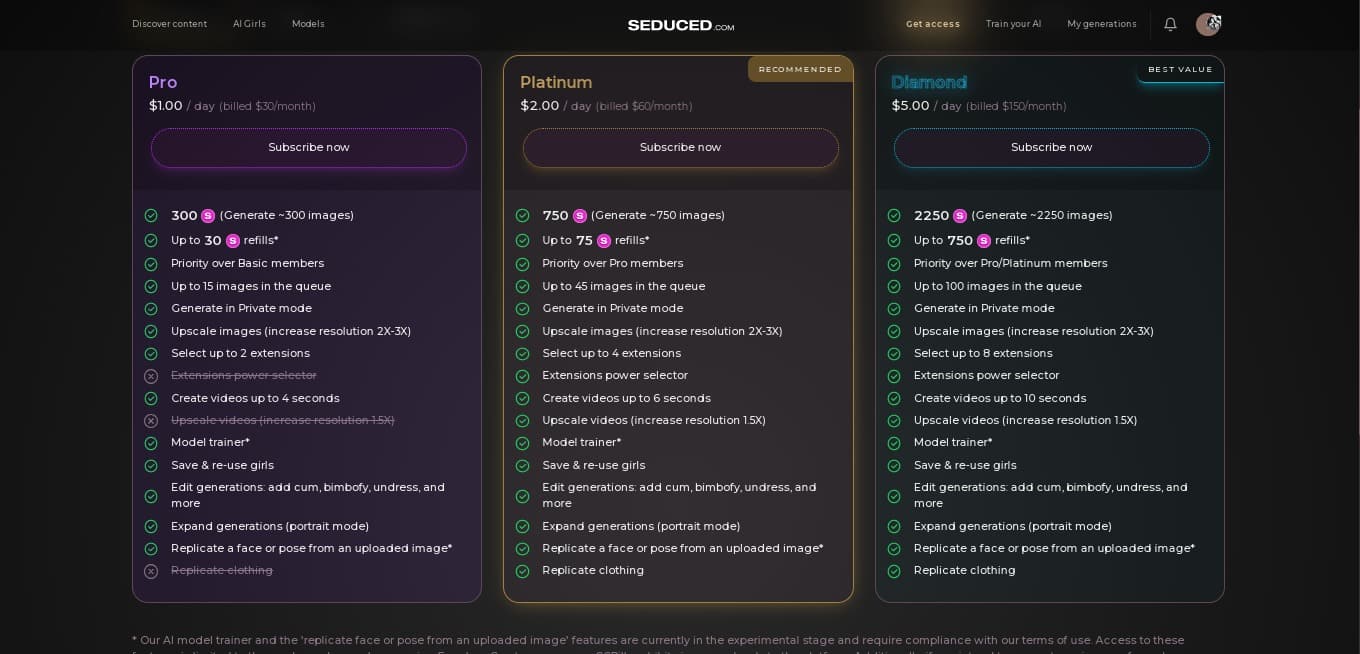Image resolution: width=1360 pixels, height=654 pixels.
Task: Click check icon beside 'Priority over Pro/Platinum members'
Action: pos(894,264)
